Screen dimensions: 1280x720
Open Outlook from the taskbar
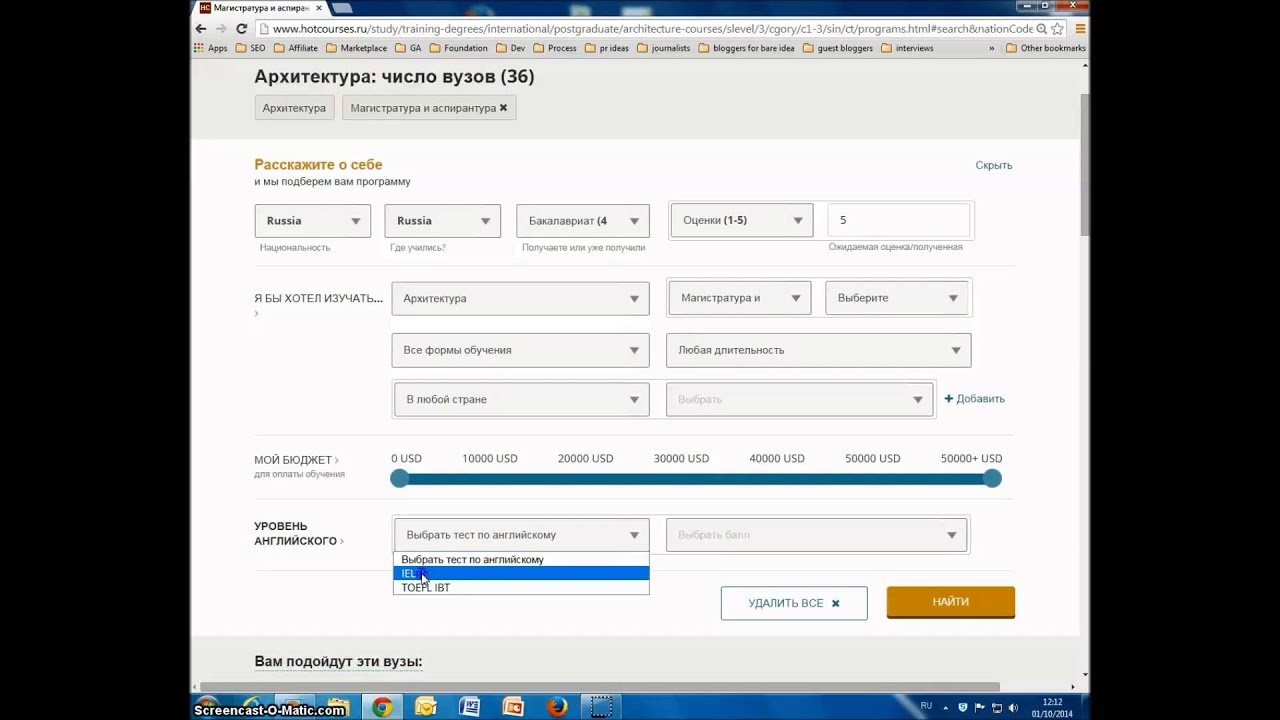click(425, 707)
